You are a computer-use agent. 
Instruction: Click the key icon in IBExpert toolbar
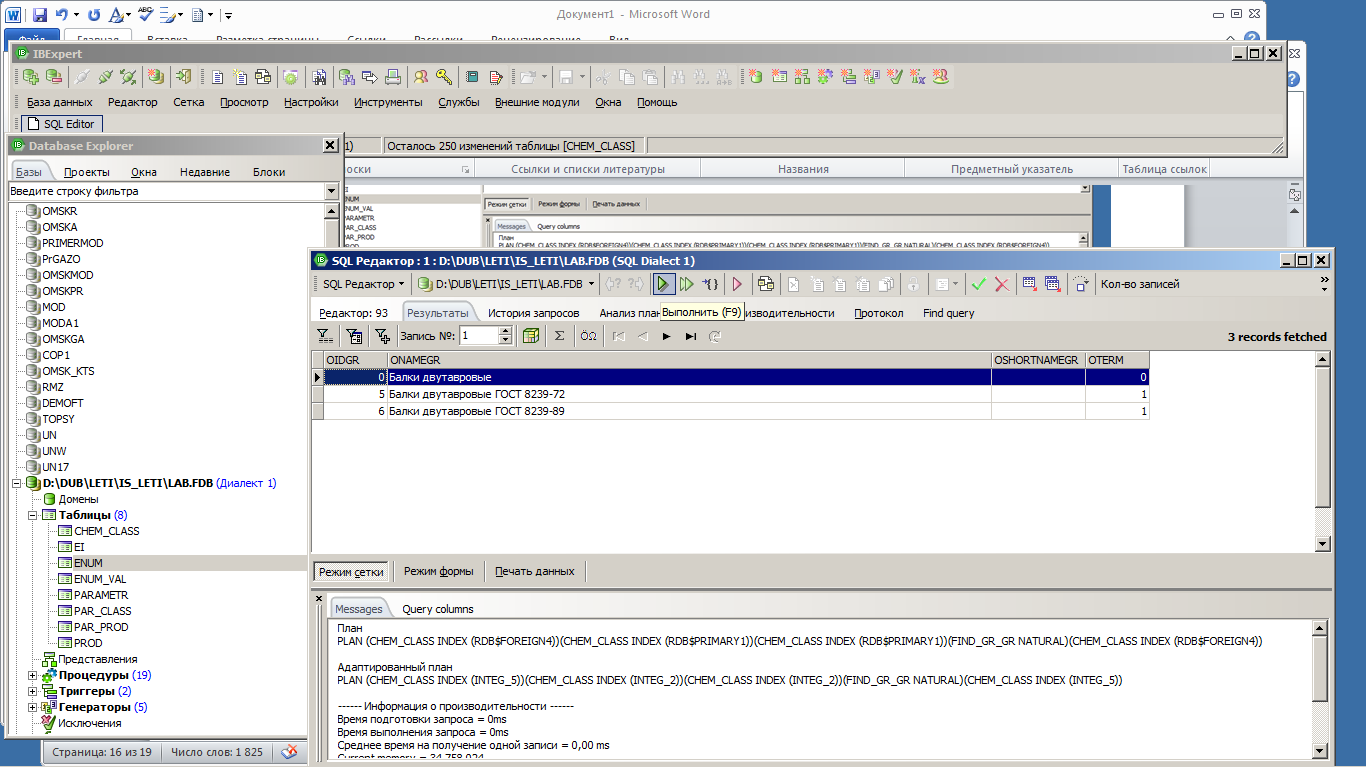point(443,76)
